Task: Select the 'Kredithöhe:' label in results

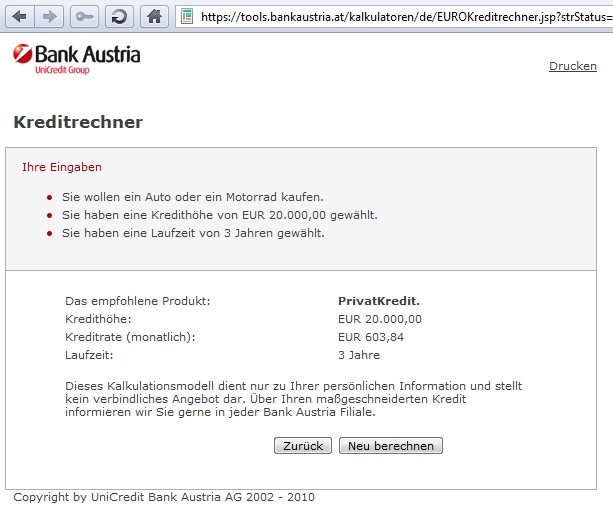Action: point(98,319)
